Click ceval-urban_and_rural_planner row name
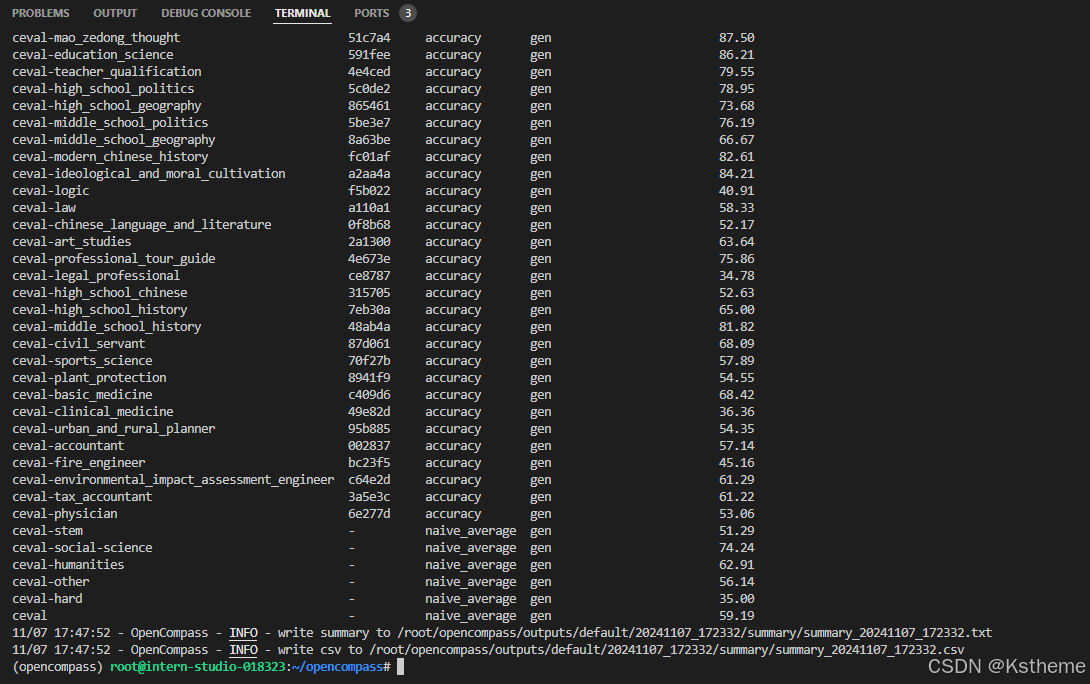This screenshot has width=1090, height=684. click(113, 428)
